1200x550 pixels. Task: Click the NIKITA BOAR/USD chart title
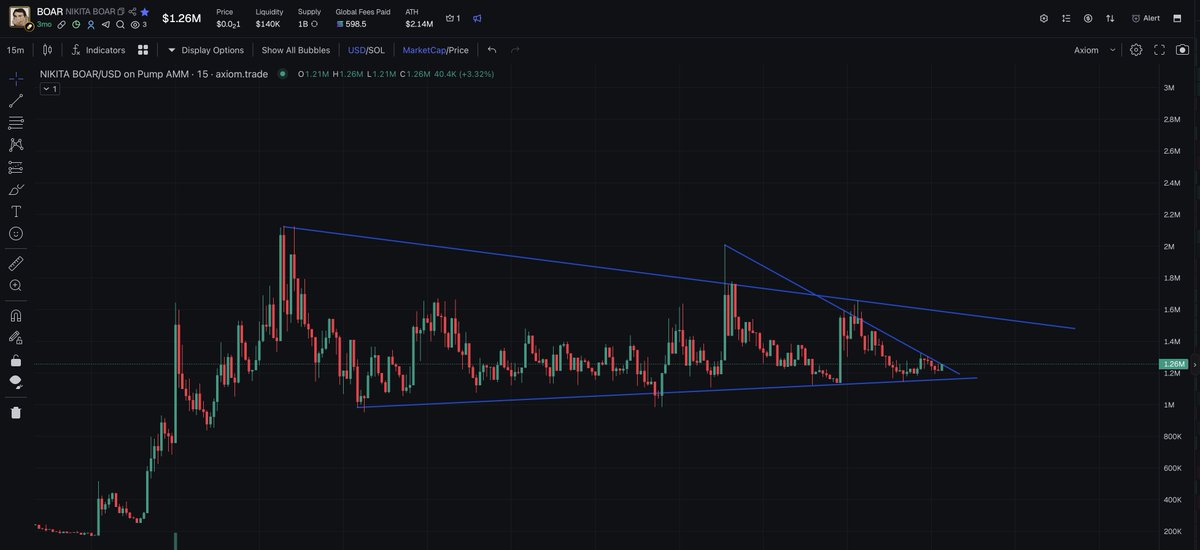point(154,74)
